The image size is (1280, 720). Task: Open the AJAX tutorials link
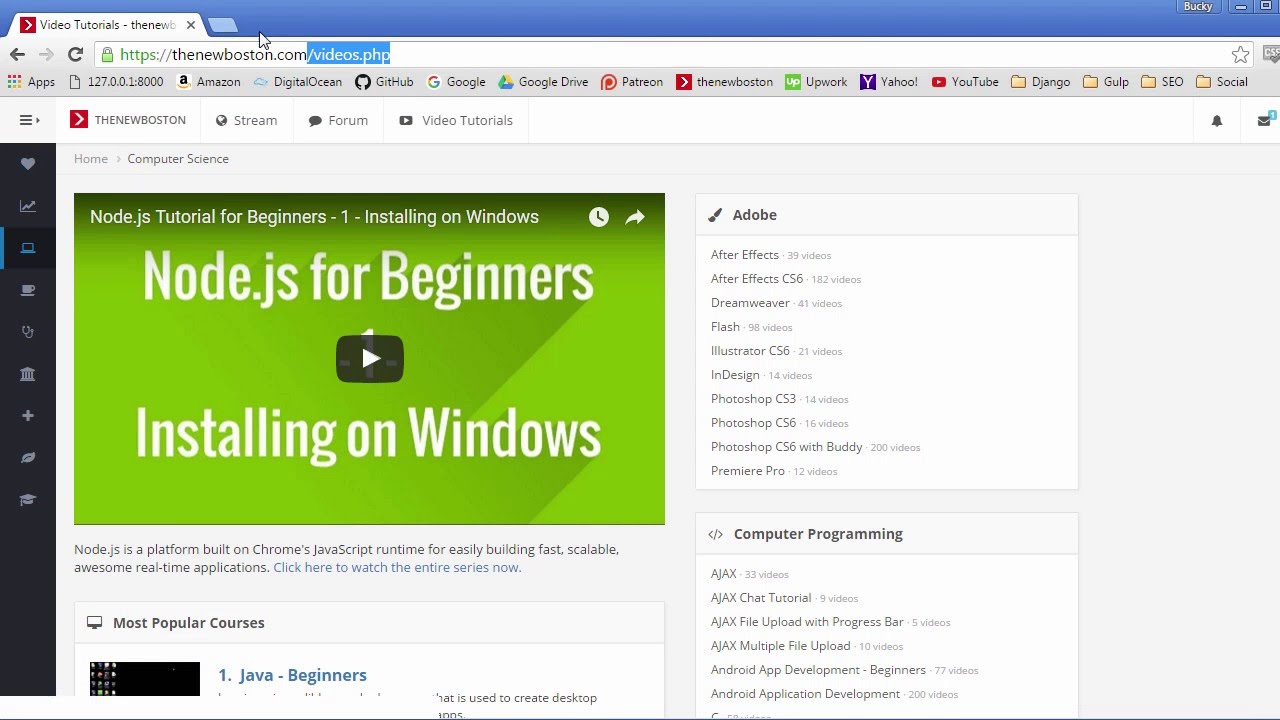click(723, 574)
